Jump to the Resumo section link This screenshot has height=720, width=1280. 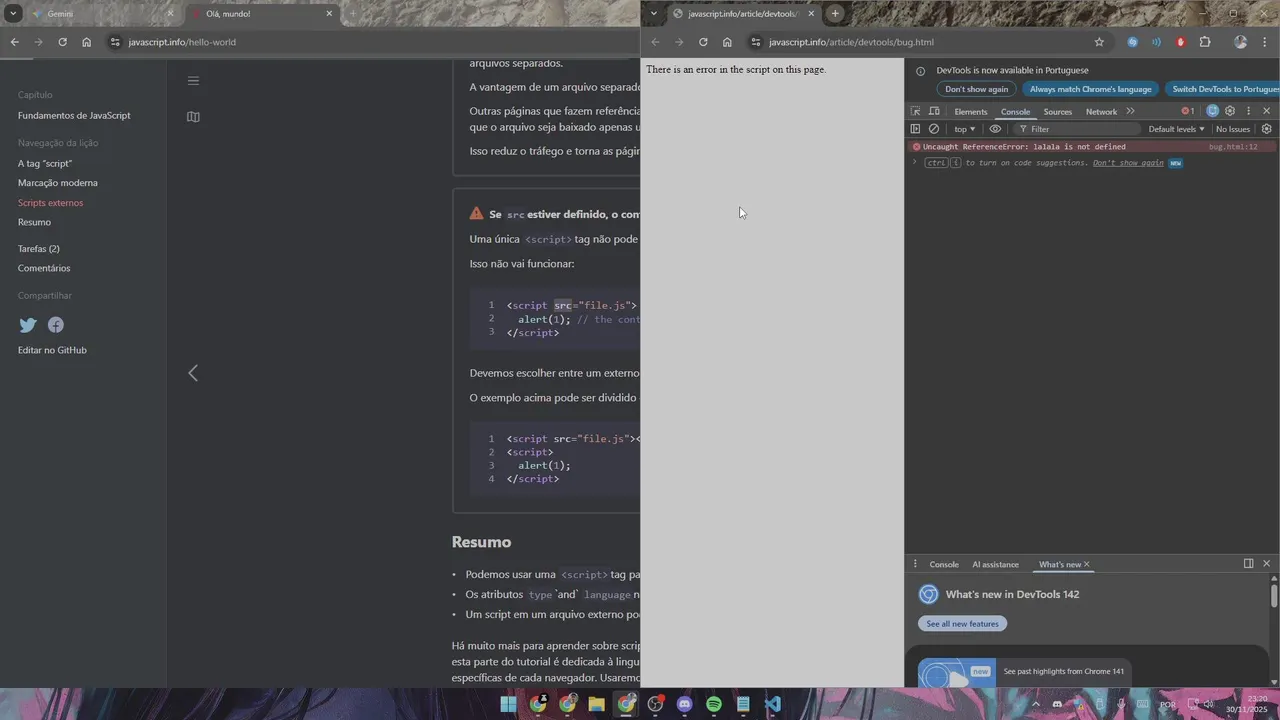click(34, 222)
